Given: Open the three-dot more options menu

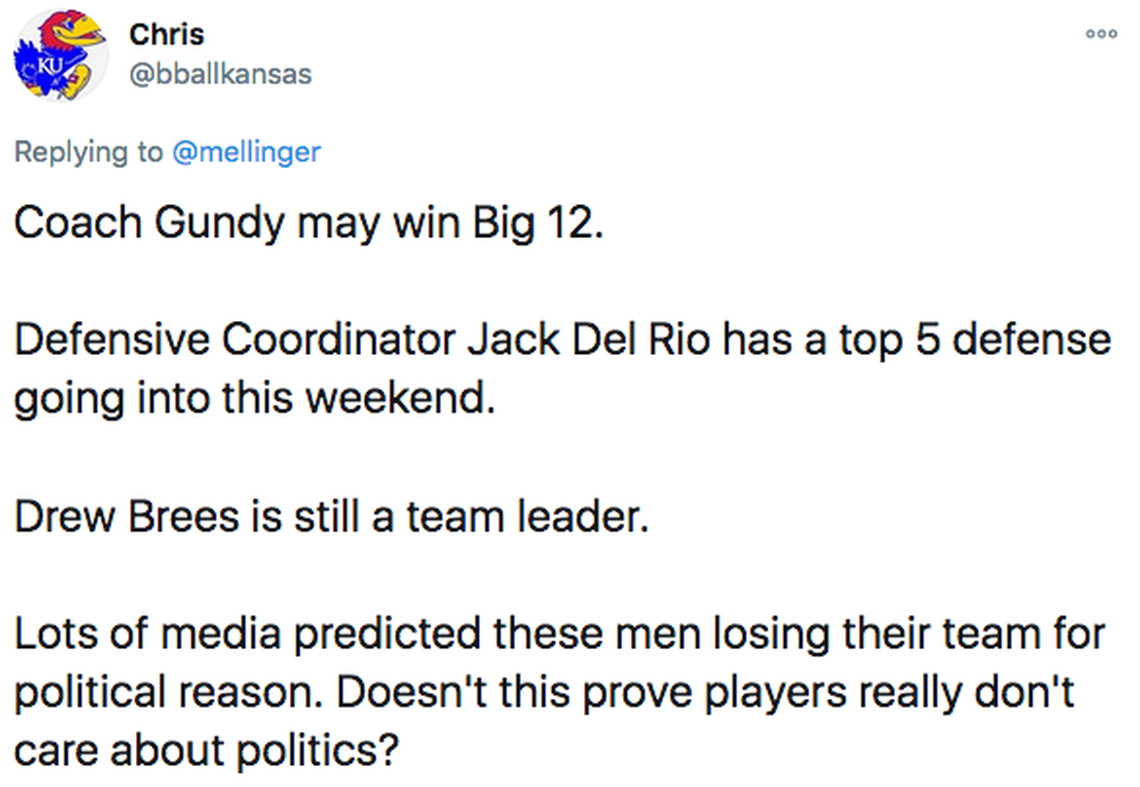Looking at the screenshot, I should 1102,34.
